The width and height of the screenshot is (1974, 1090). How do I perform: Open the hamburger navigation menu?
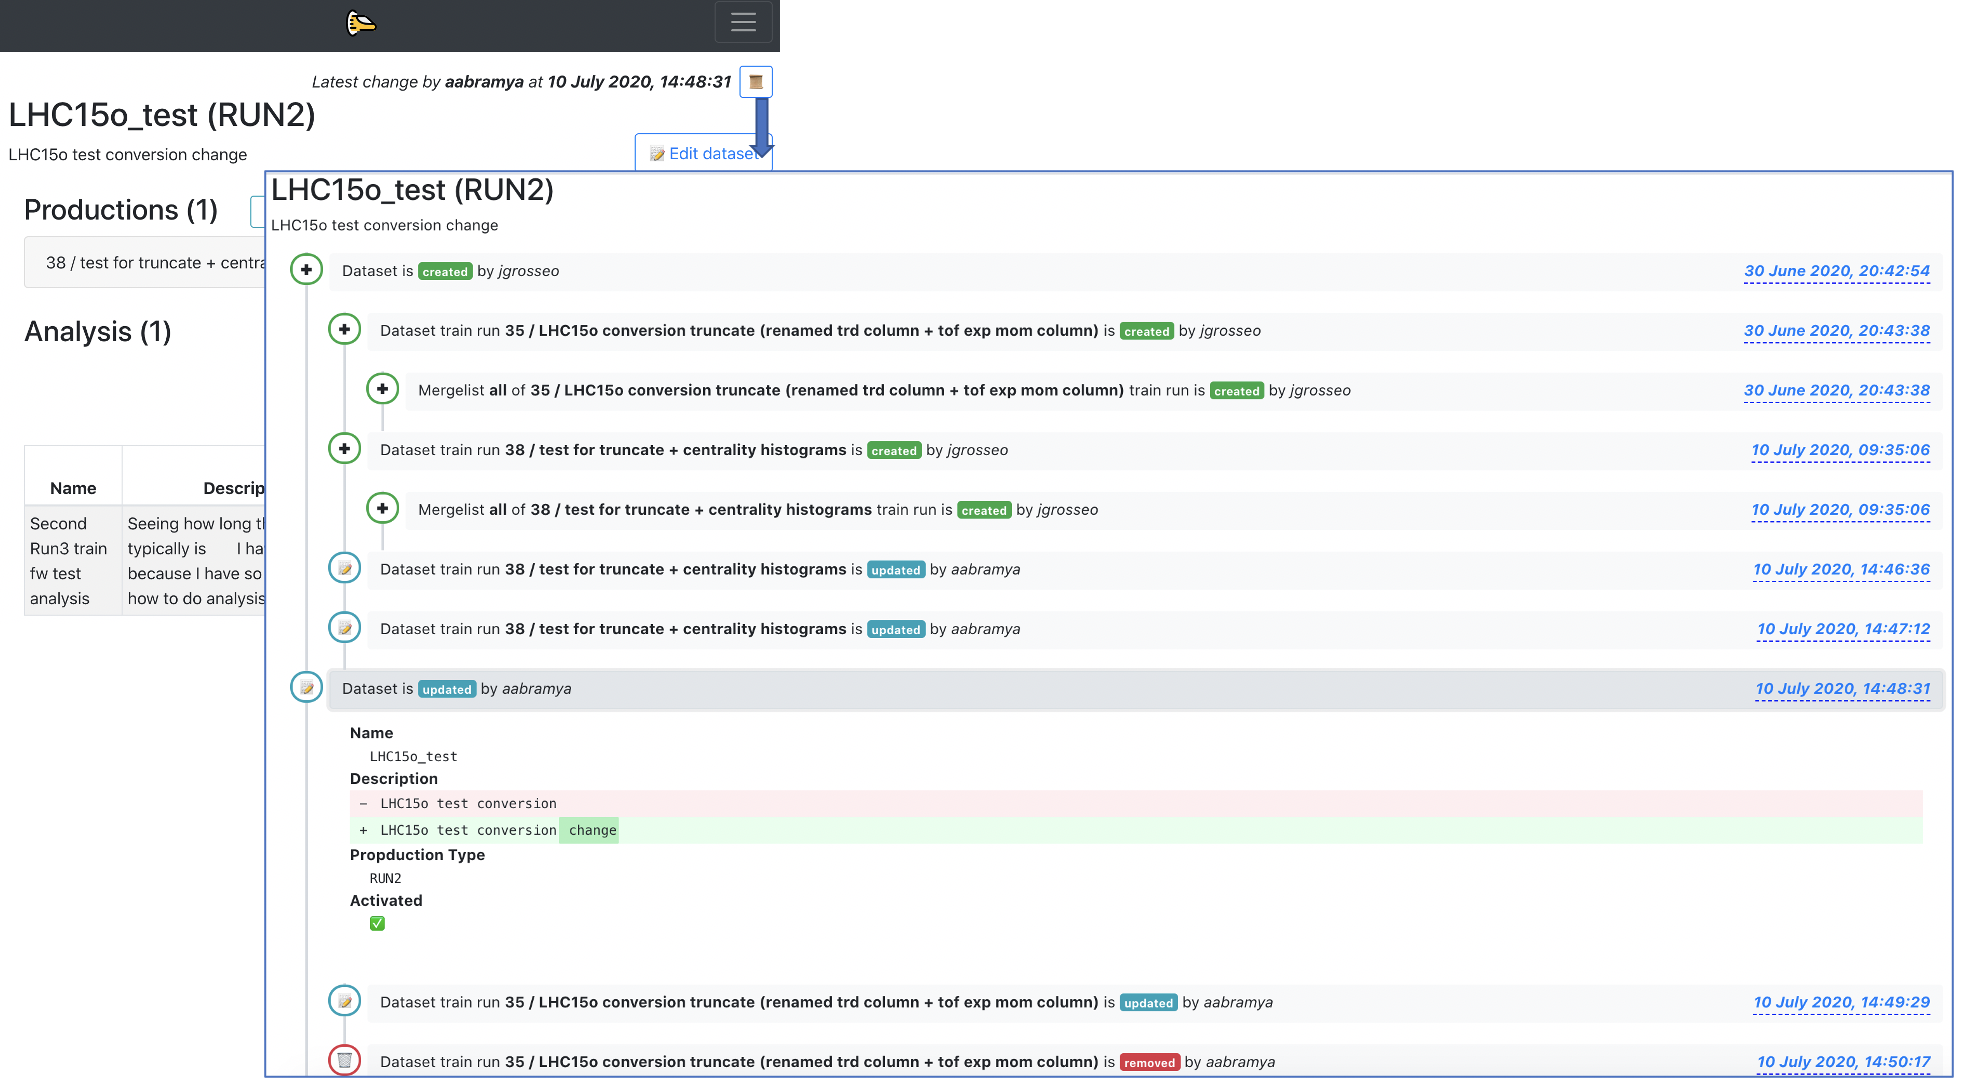(743, 22)
